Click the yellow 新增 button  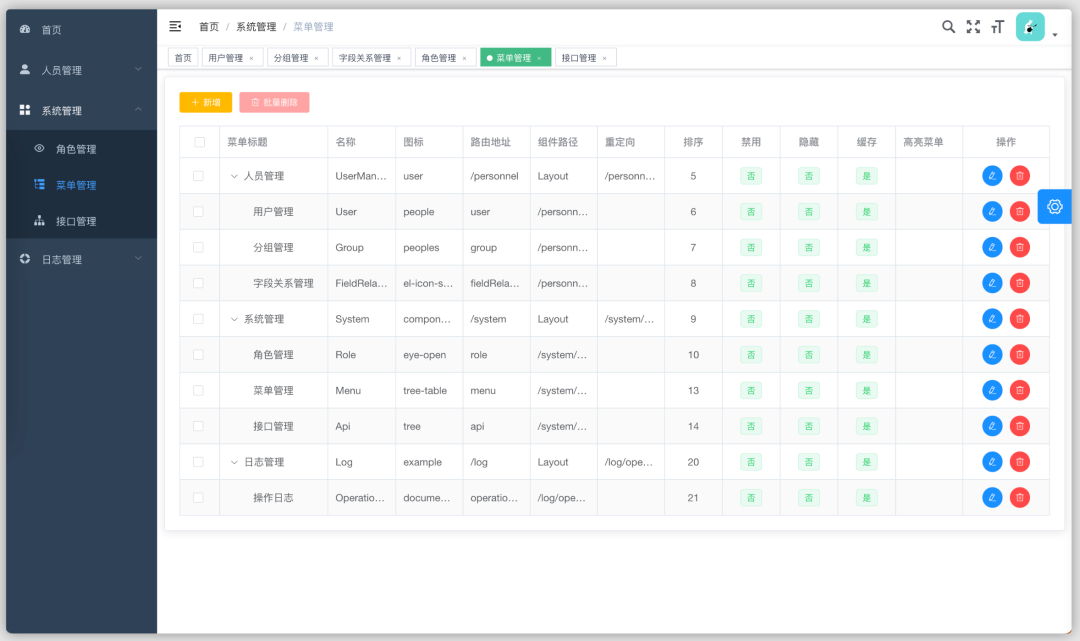tap(205, 102)
